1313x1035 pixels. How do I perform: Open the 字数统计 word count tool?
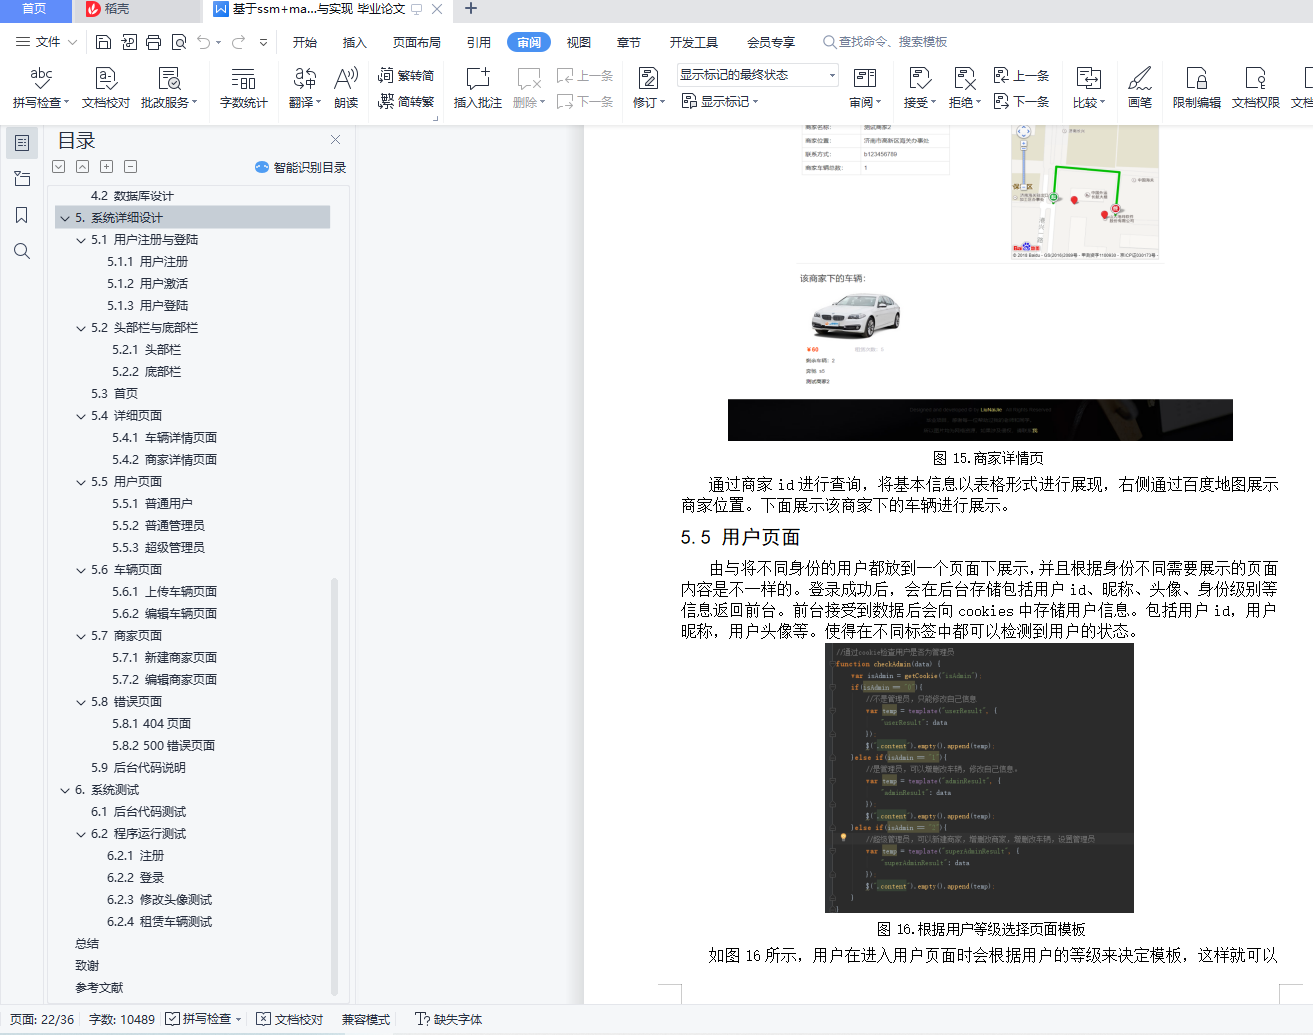[x=243, y=87]
